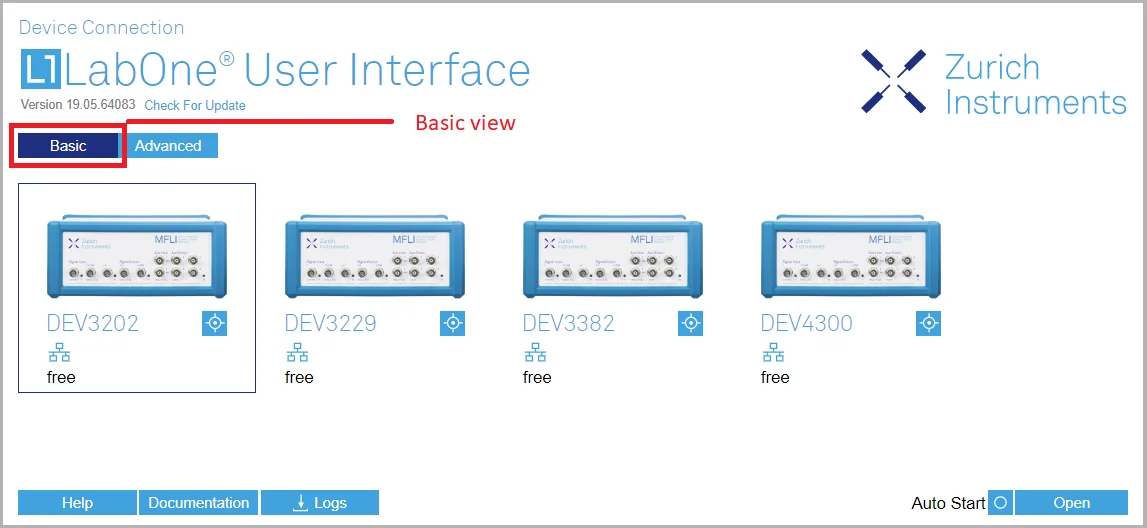1147x528 pixels.
Task: Select the DEV4300 device image
Action: pyautogui.click(x=851, y=256)
